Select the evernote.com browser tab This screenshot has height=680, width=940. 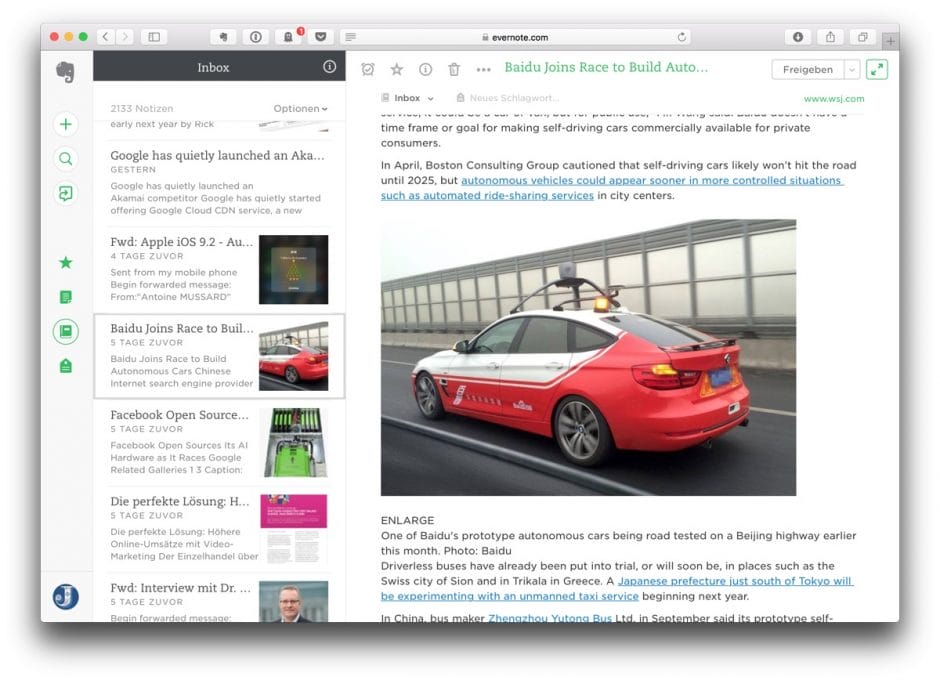tap(520, 36)
